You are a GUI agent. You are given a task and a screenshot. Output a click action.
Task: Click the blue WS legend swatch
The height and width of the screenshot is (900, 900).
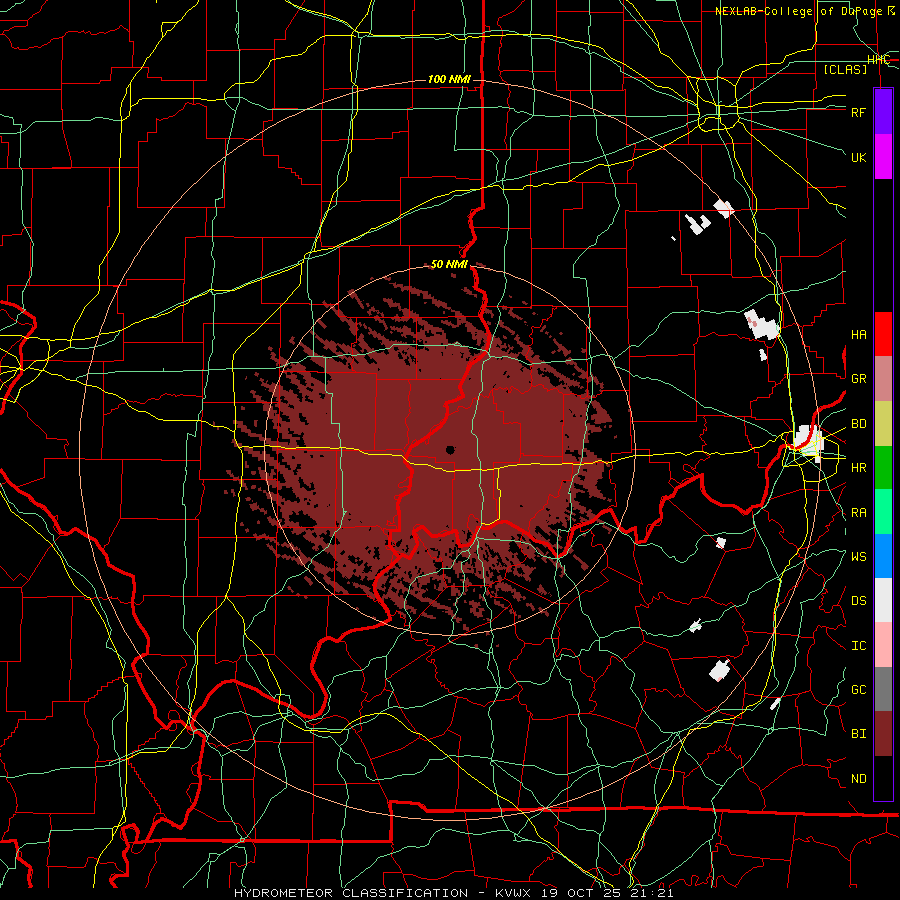[883, 556]
